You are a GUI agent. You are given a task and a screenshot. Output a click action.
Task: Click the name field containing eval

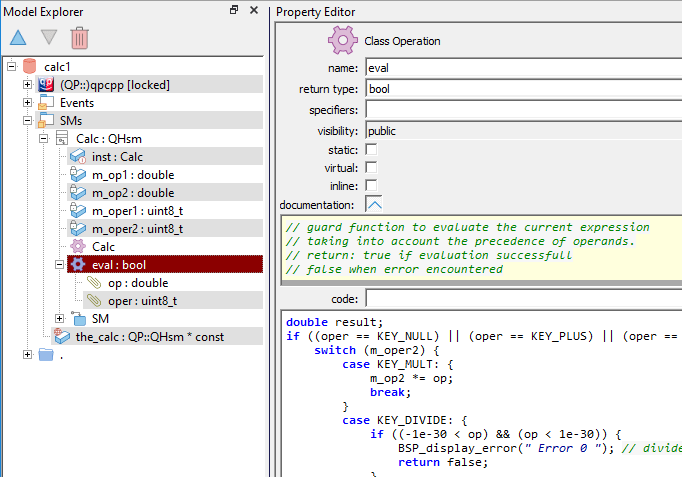point(523,69)
